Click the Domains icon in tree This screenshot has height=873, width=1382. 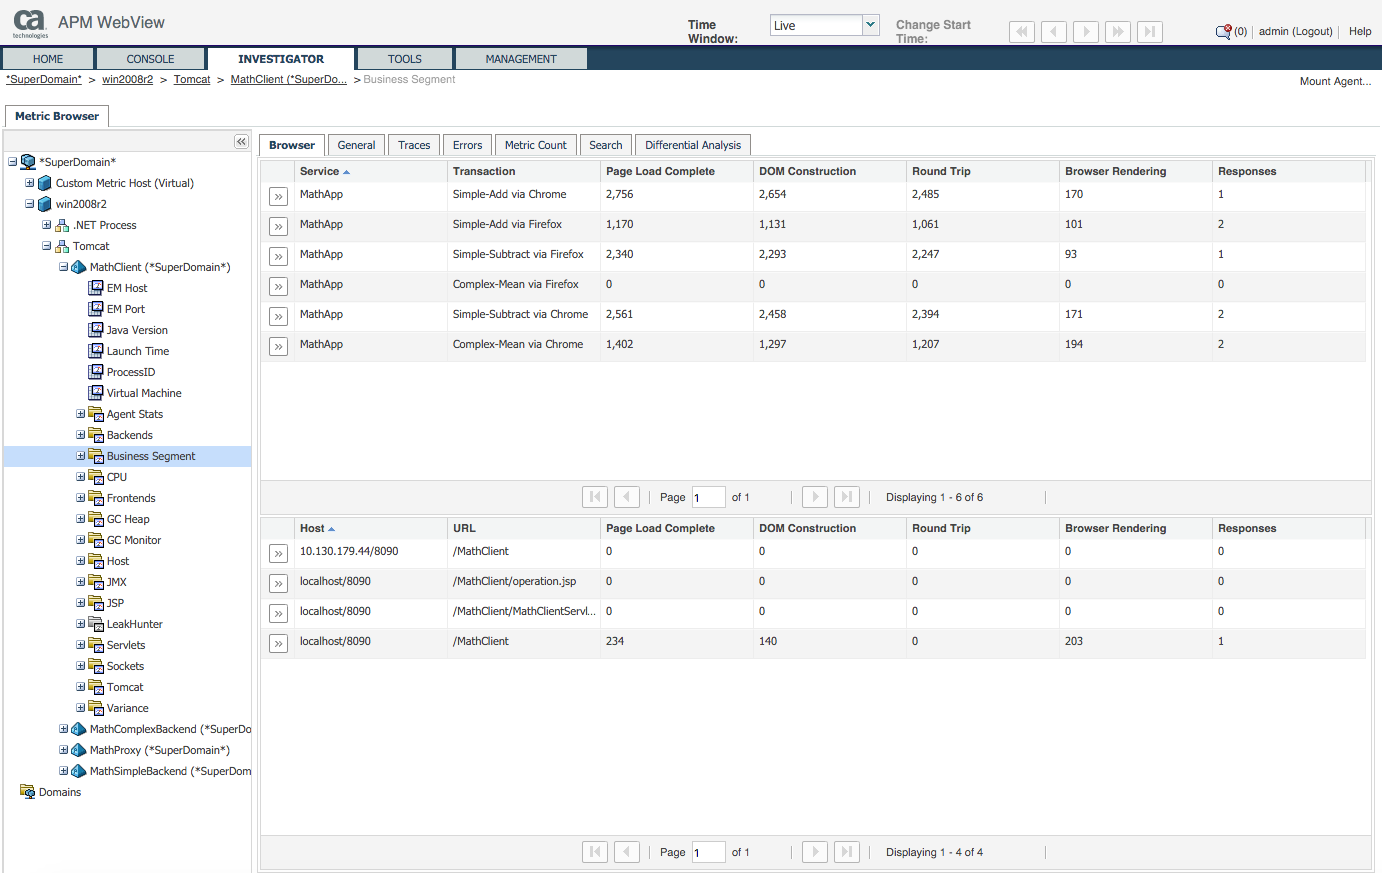click(28, 792)
